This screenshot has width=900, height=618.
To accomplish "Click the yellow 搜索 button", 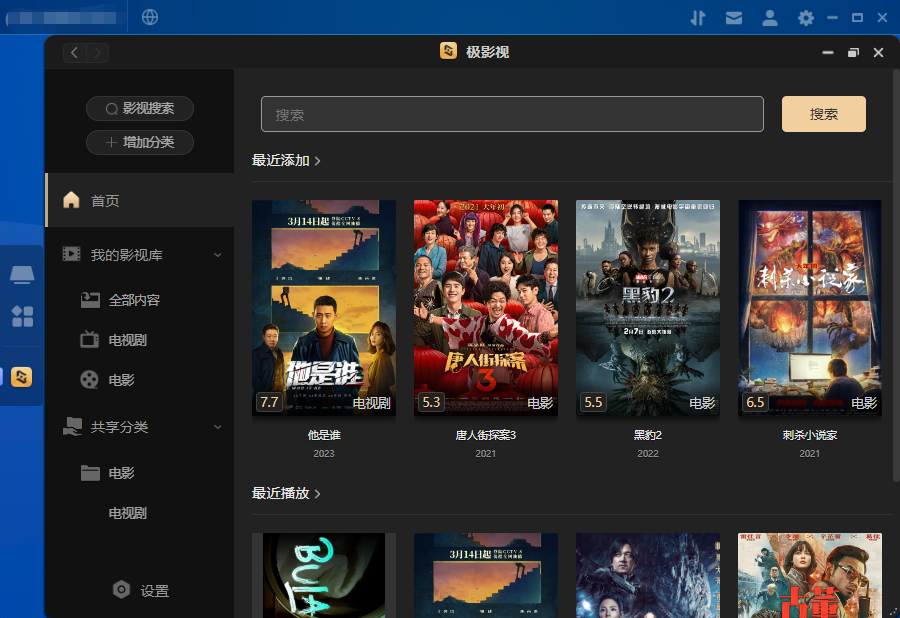I will (x=824, y=114).
